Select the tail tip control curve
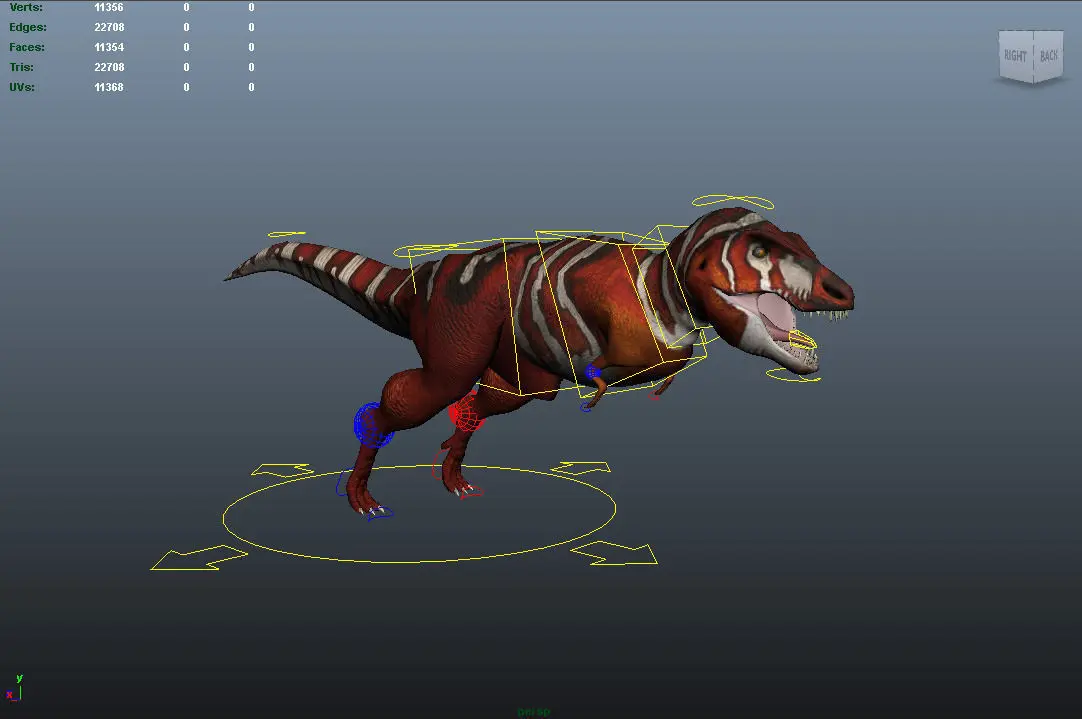This screenshot has height=719, width=1082. point(286,235)
